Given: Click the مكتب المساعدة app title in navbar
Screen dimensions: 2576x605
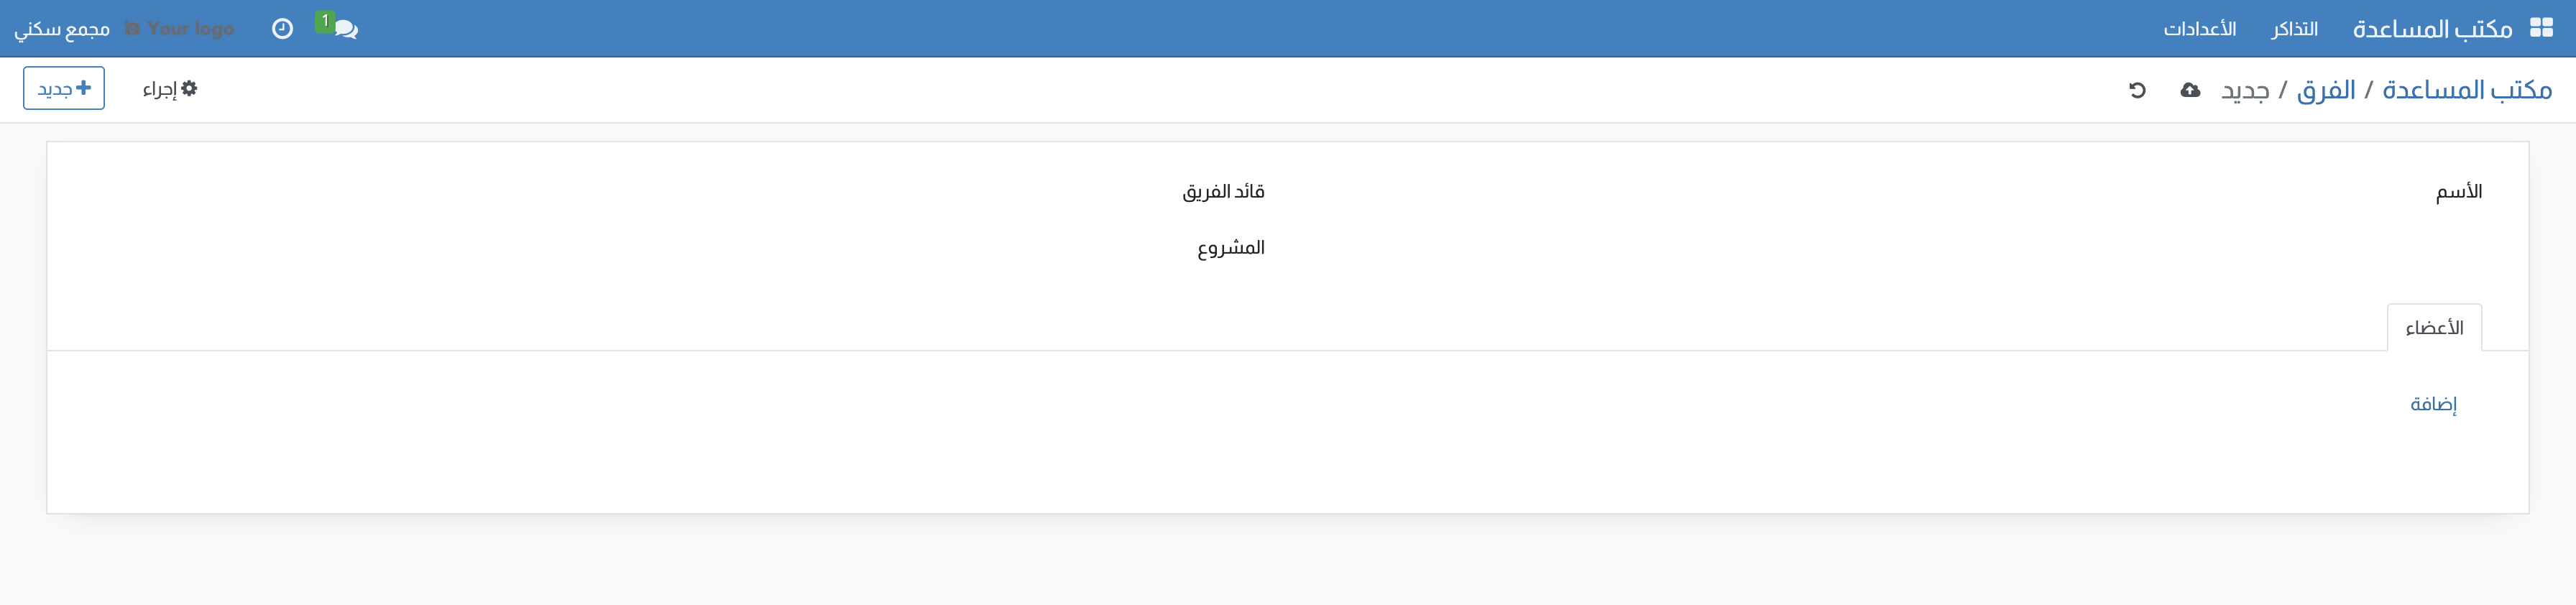Looking at the screenshot, I should pos(2432,29).
